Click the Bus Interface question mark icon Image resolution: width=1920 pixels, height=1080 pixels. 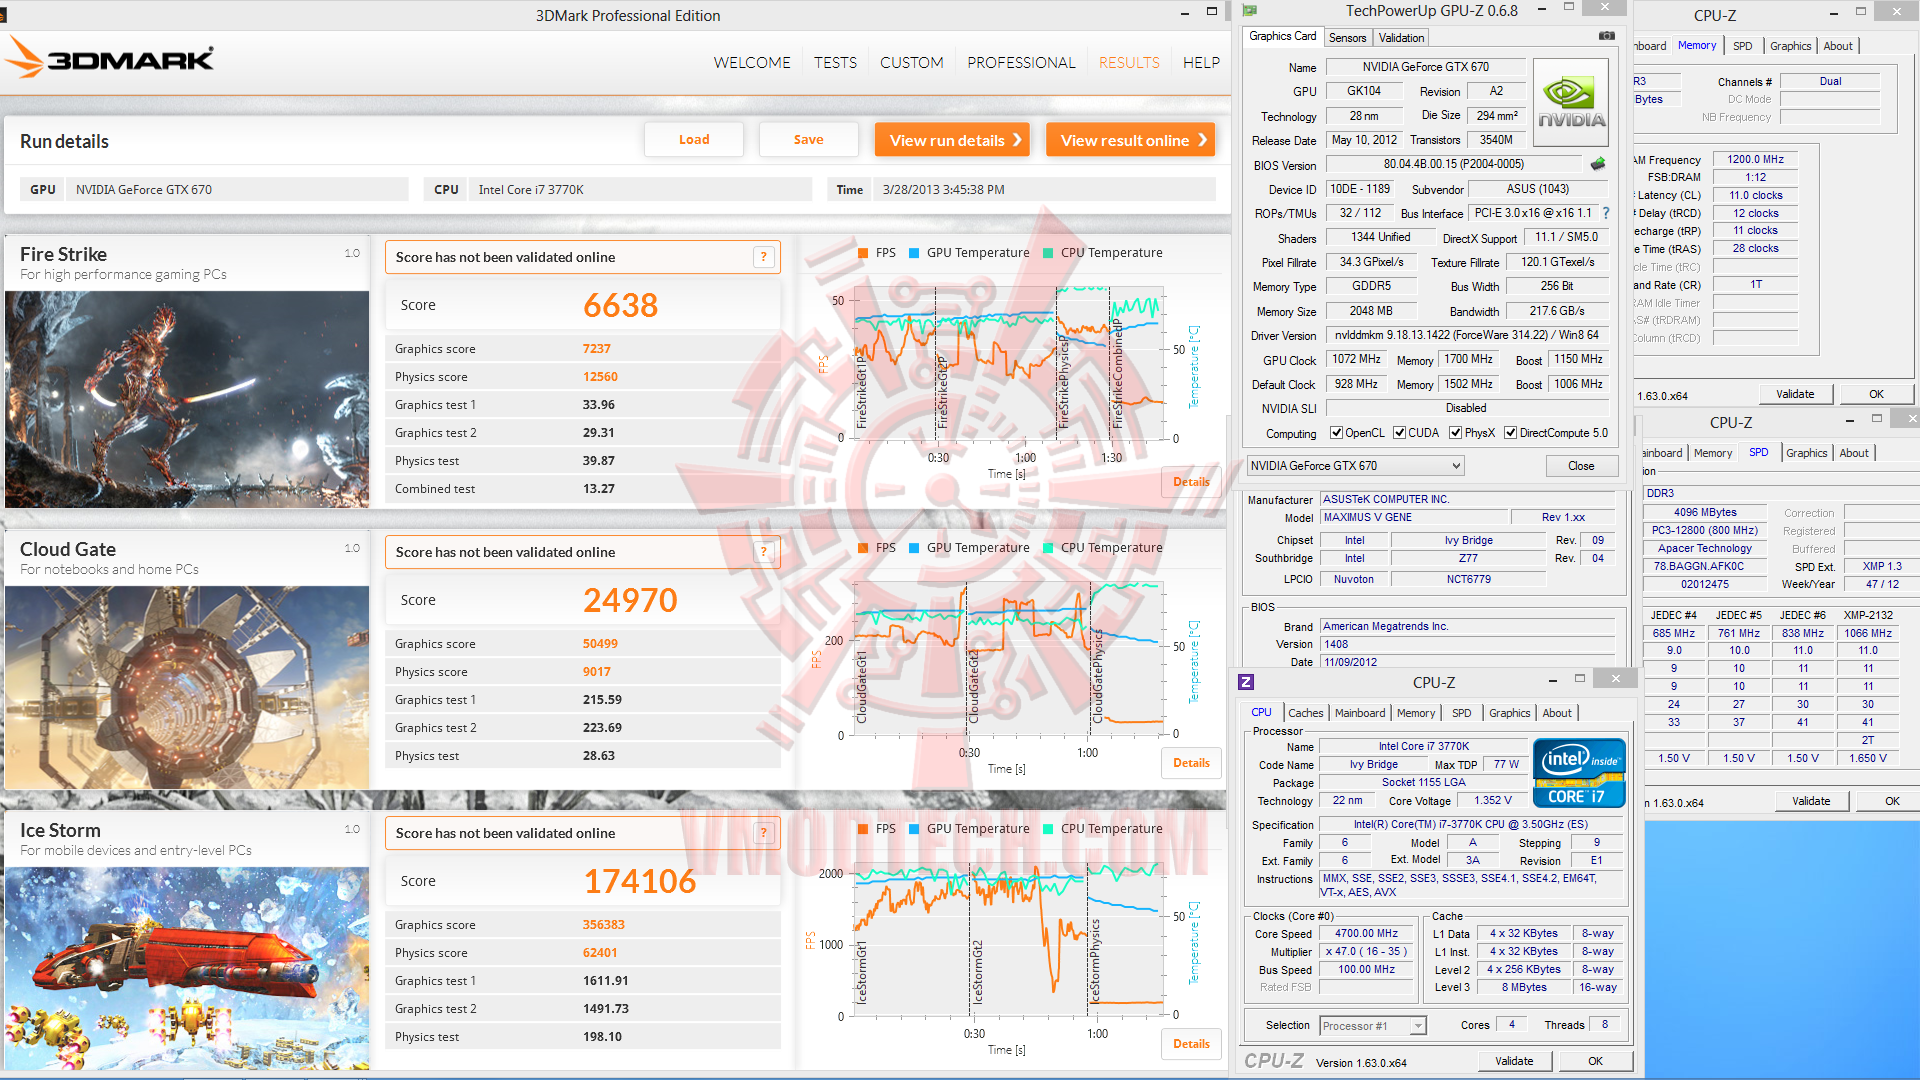click(1606, 213)
